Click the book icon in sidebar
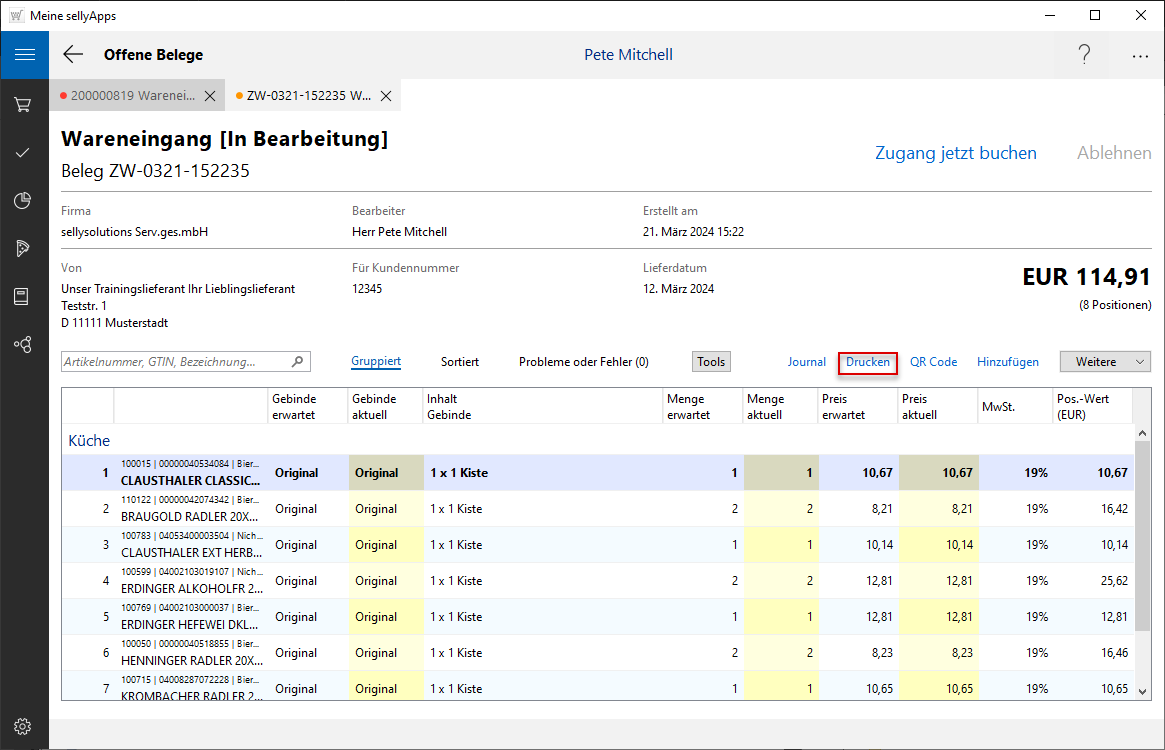The width and height of the screenshot is (1165, 750). [x=24, y=297]
